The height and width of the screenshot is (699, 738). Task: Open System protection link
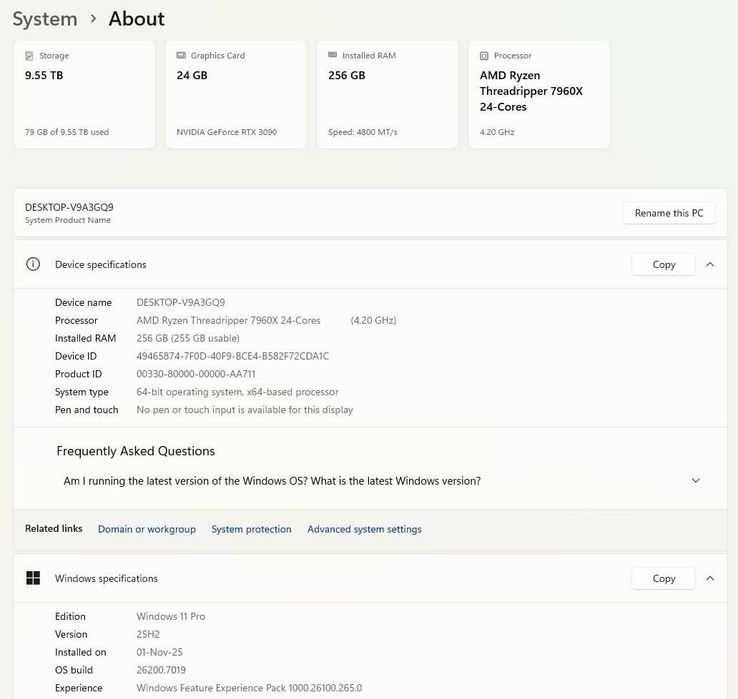coord(251,529)
